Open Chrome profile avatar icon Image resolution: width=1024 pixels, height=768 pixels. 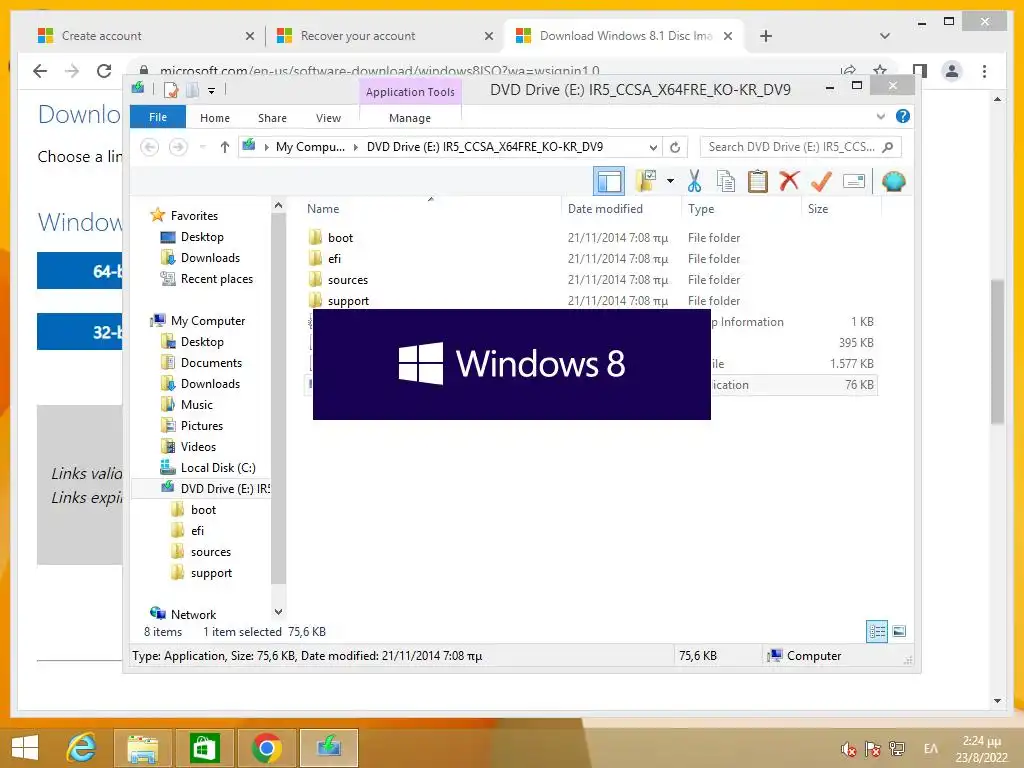952,71
